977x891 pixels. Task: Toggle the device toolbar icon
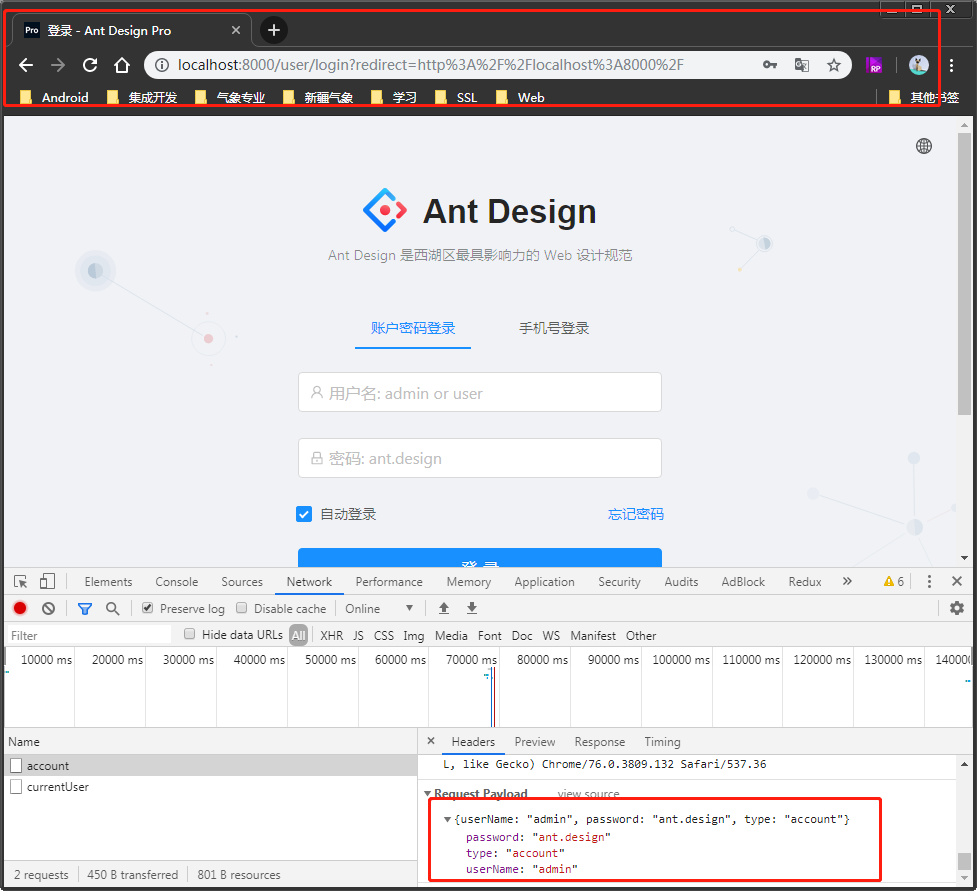coord(46,581)
